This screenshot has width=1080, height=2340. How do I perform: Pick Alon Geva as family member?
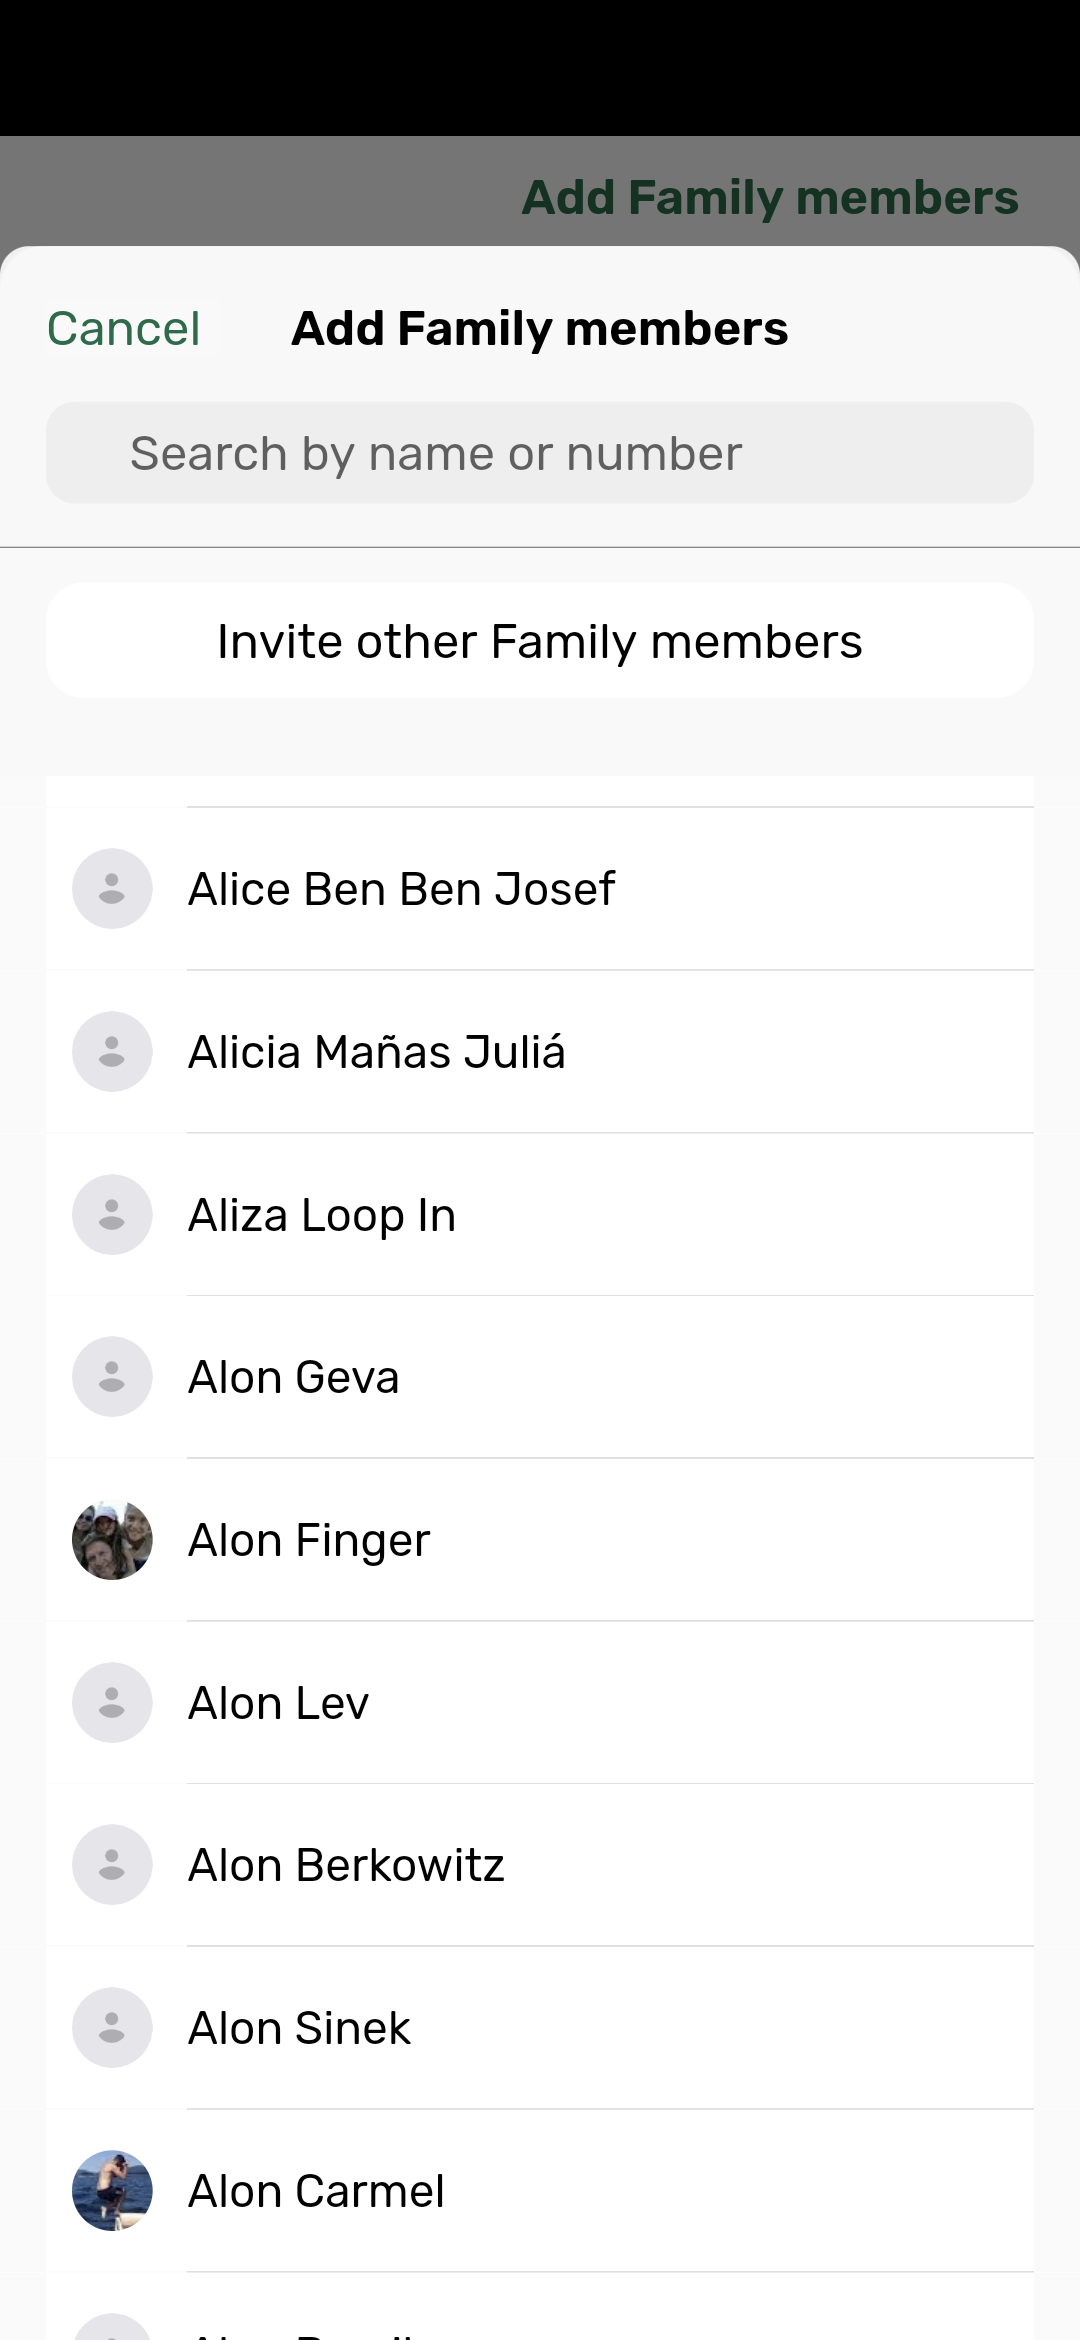pyautogui.click(x=294, y=1377)
